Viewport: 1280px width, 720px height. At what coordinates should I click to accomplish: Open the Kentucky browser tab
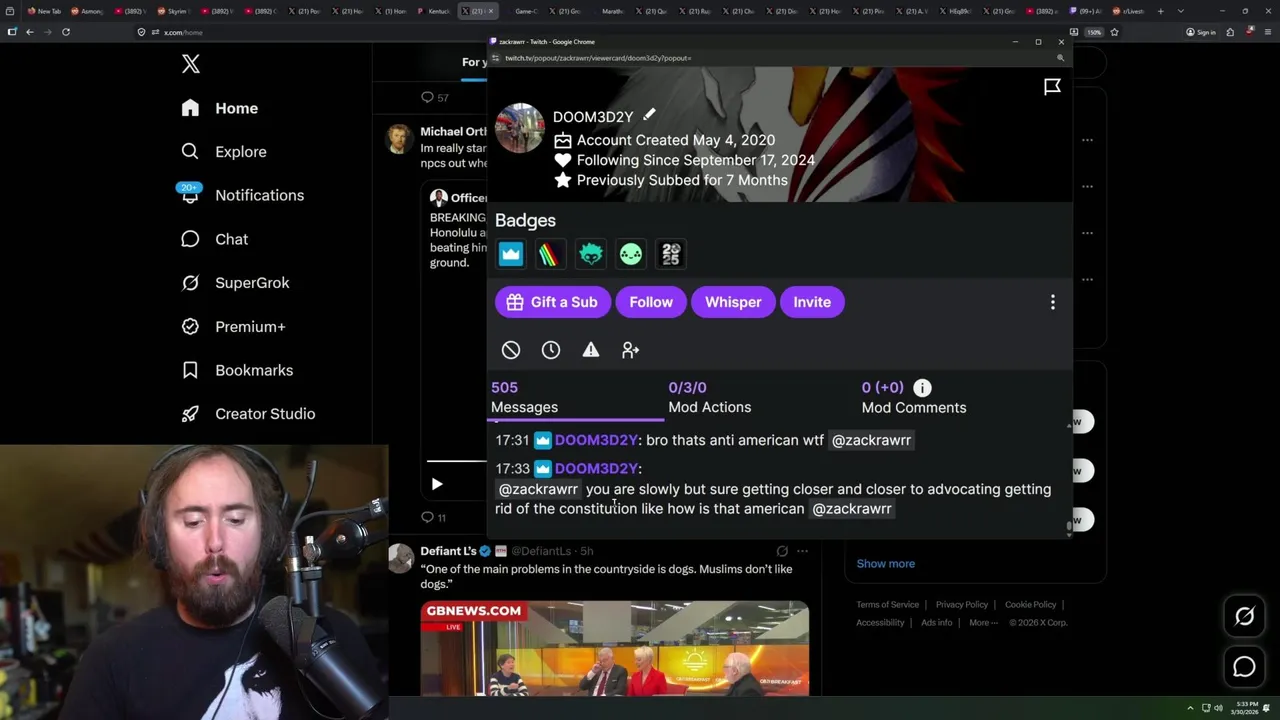pos(434,11)
